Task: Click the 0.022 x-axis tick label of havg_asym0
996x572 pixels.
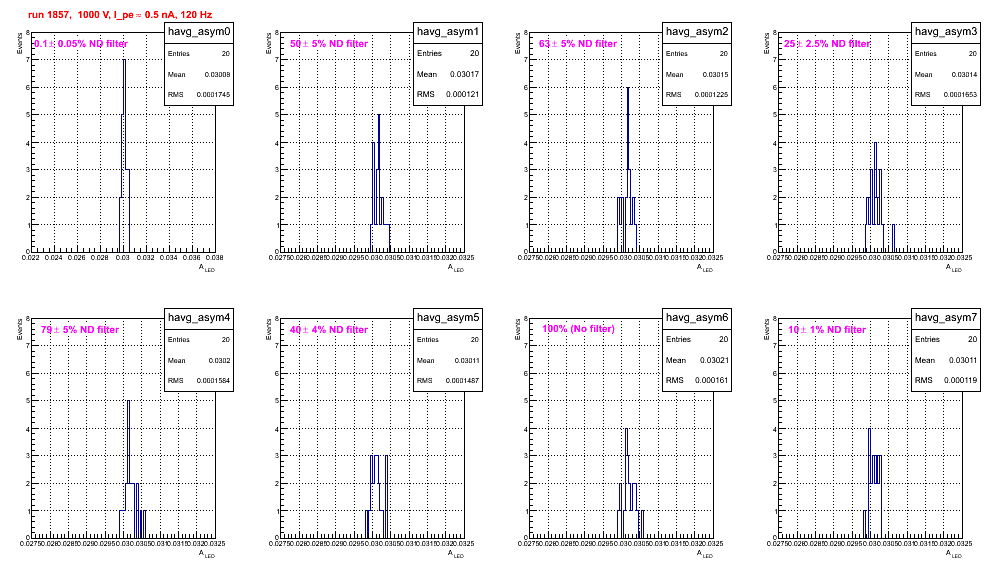Action: coord(30,258)
